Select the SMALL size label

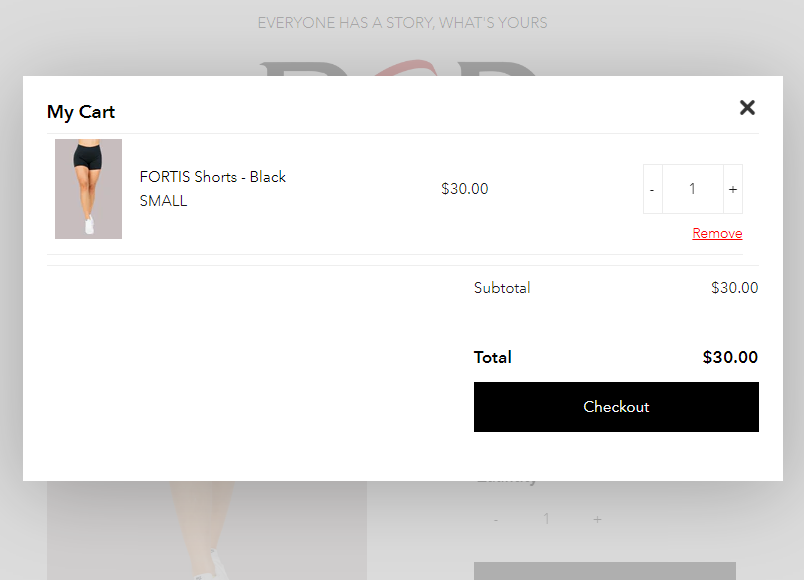tap(163, 201)
